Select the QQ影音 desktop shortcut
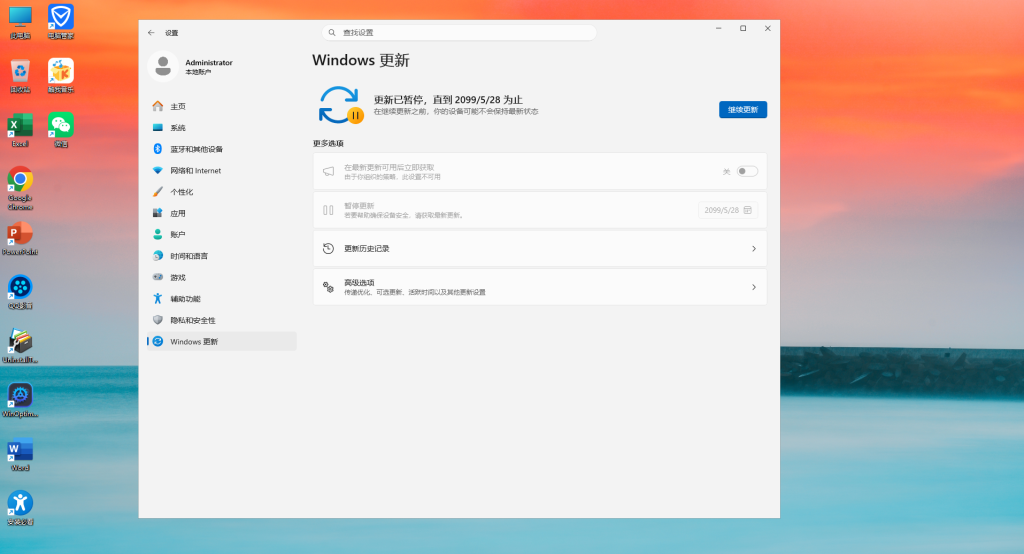The image size is (1024, 554). 20,292
